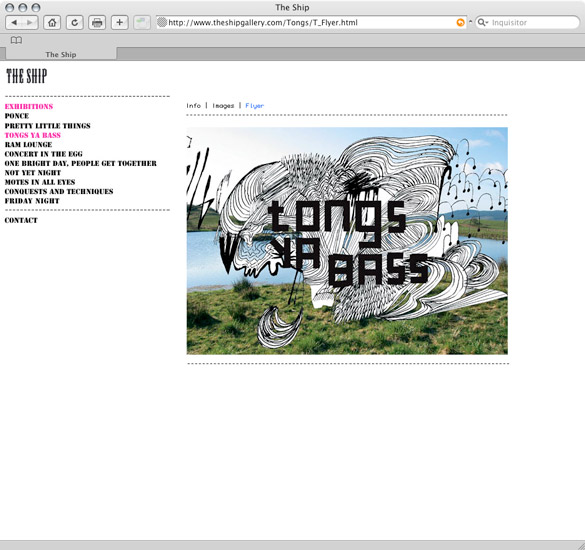Image resolution: width=585 pixels, height=550 pixels.
Task: Open Pretty Little Things exhibition
Action: click(x=47, y=126)
